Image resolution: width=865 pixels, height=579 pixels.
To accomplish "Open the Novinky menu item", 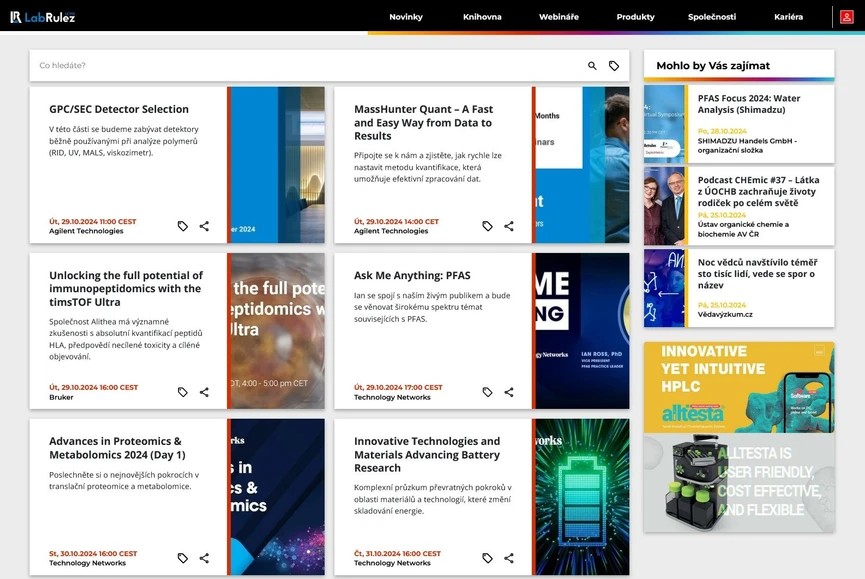I will coord(405,17).
